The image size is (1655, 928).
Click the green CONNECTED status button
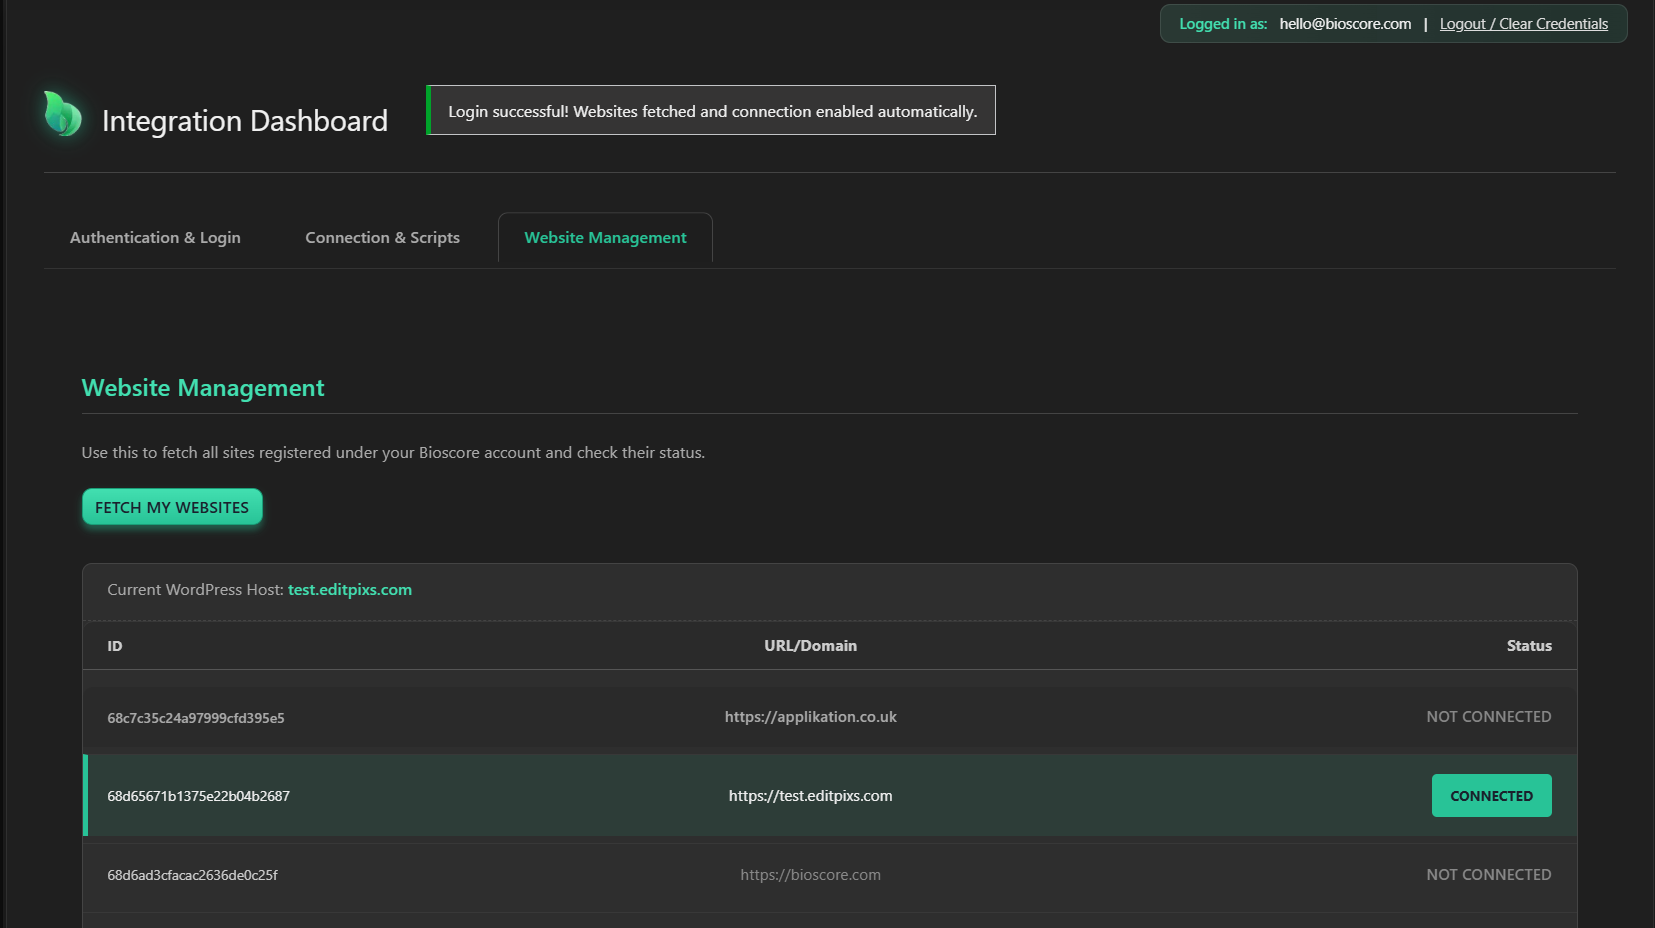pyautogui.click(x=1491, y=796)
